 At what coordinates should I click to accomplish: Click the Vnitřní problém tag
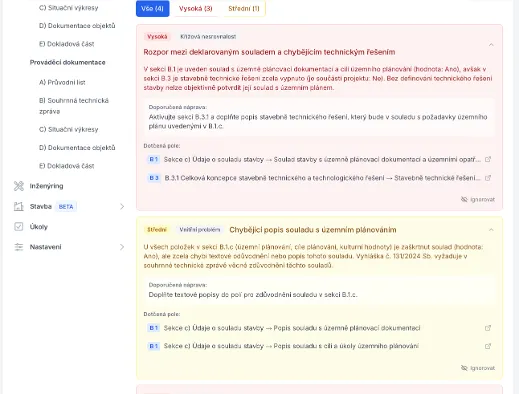[200, 230]
